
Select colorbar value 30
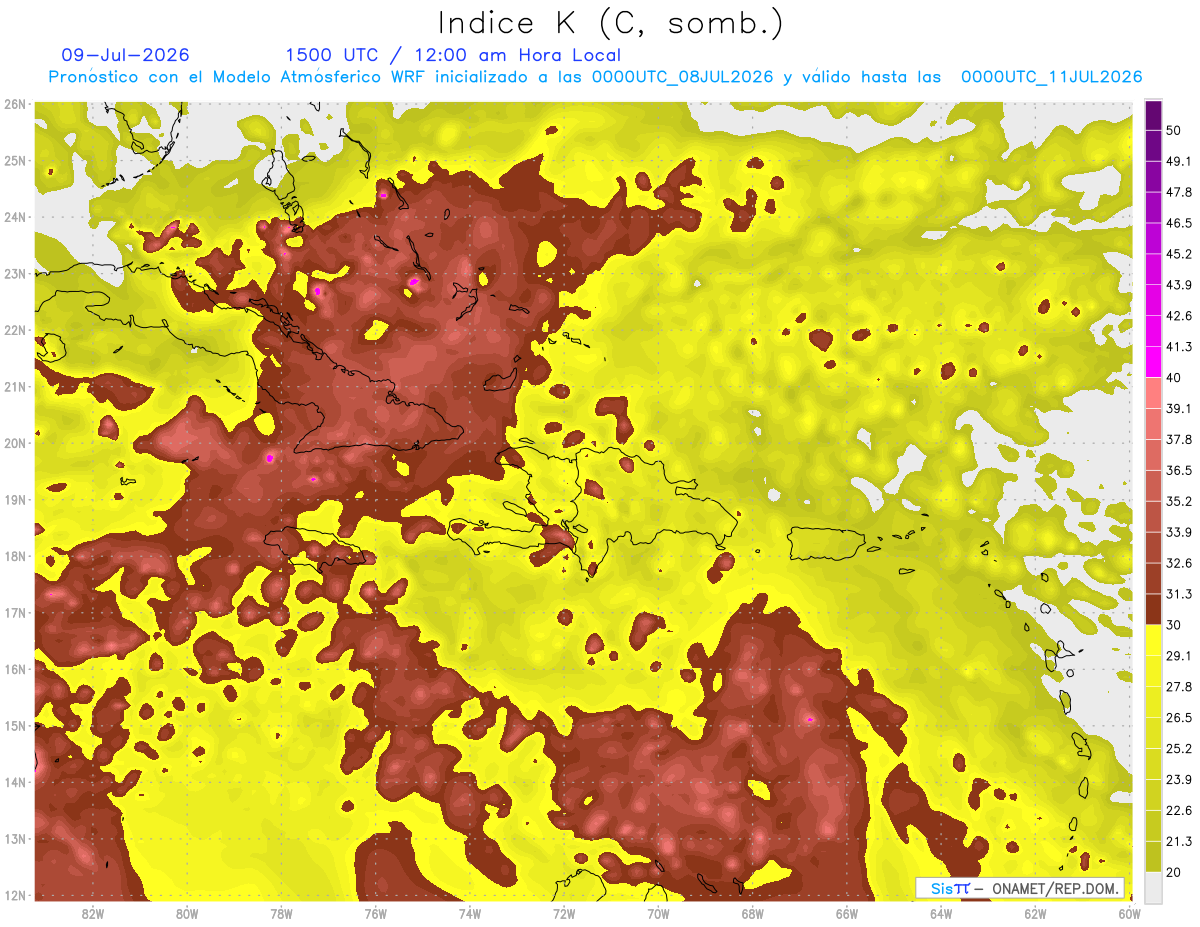[x=1174, y=625]
